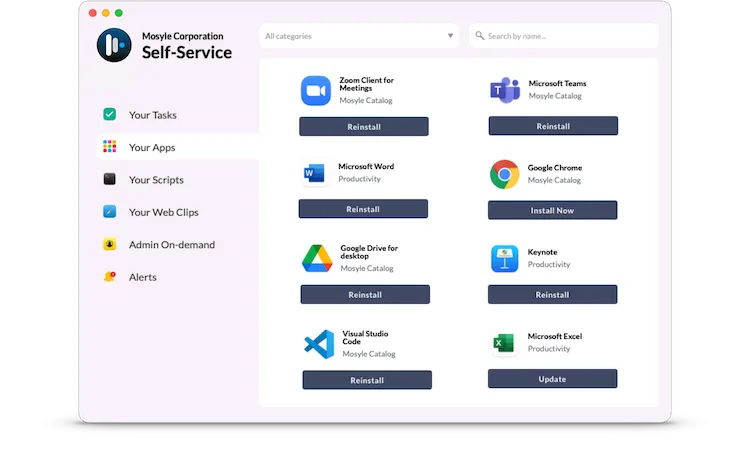Click the Microsoft Excel app icon
This screenshot has height=472, width=750.
click(504, 343)
